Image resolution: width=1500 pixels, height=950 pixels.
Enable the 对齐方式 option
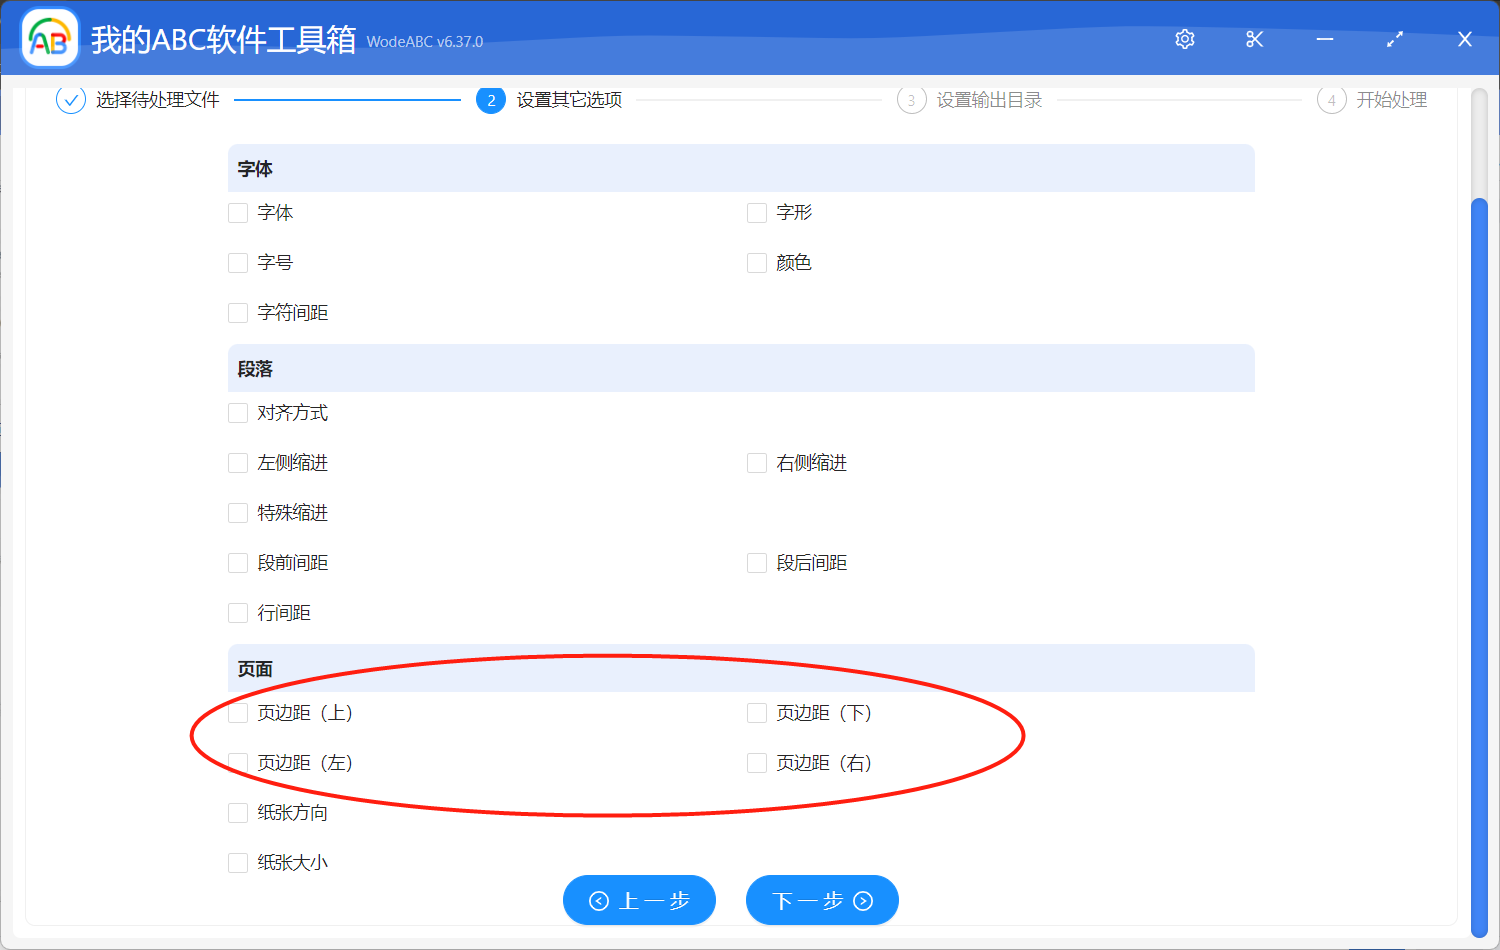tap(237, 412)
